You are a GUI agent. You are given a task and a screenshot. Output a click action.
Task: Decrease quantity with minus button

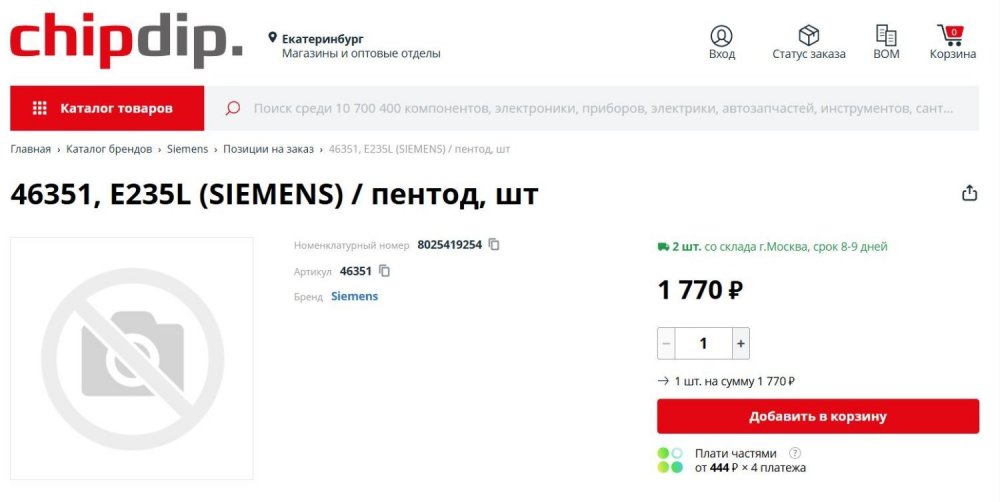tap(666, 343)
